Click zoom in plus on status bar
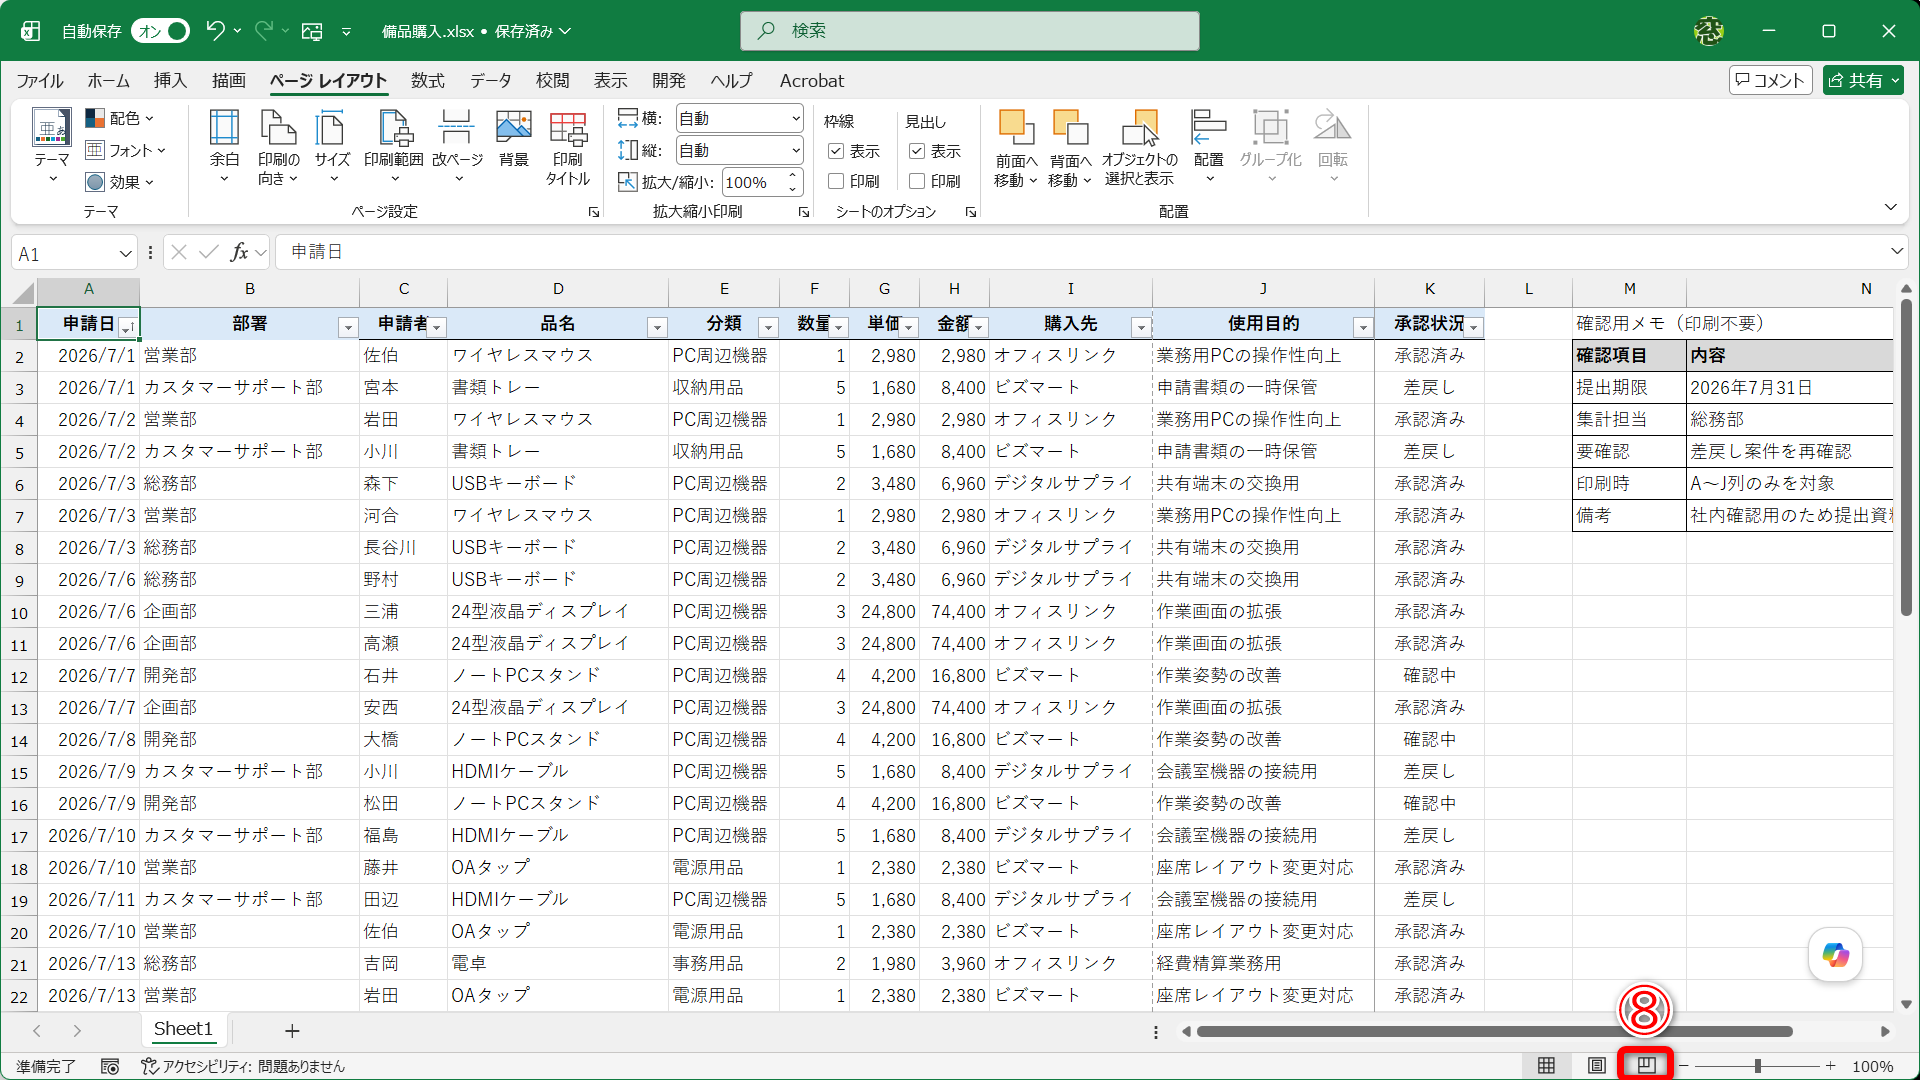 pos(1830,1066)
